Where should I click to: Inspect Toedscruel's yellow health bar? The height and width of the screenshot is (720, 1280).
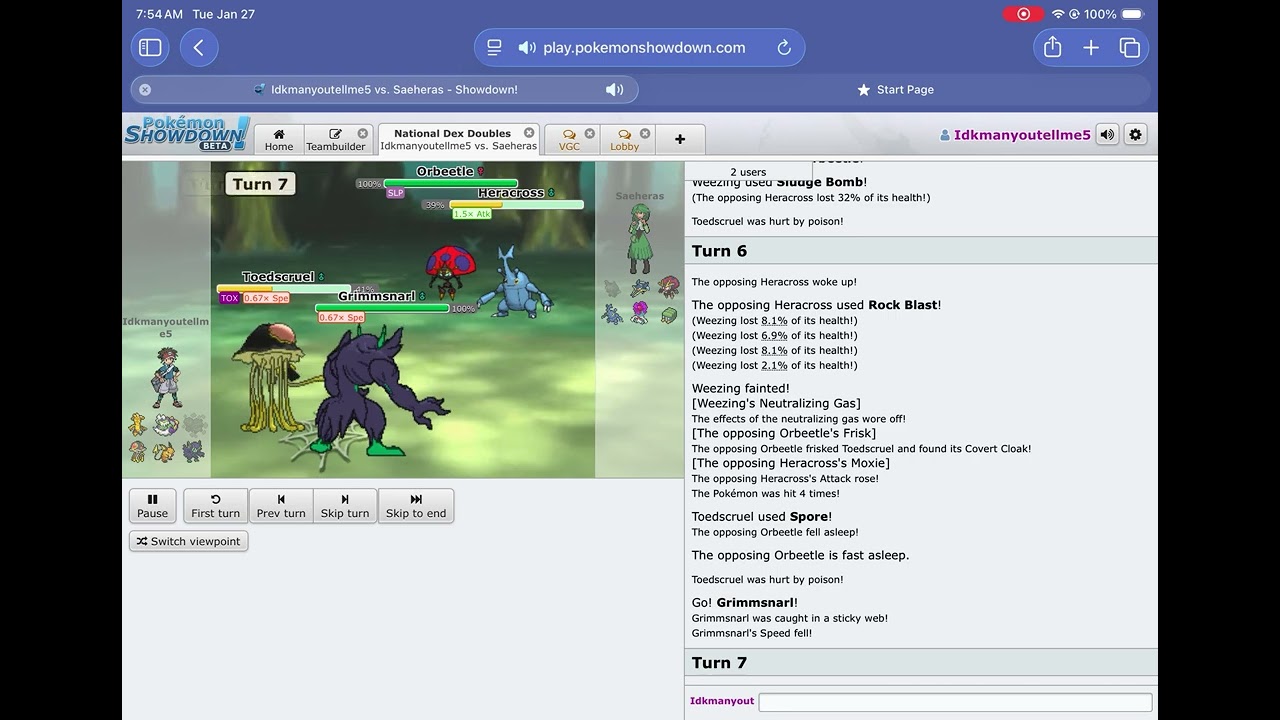284,289
